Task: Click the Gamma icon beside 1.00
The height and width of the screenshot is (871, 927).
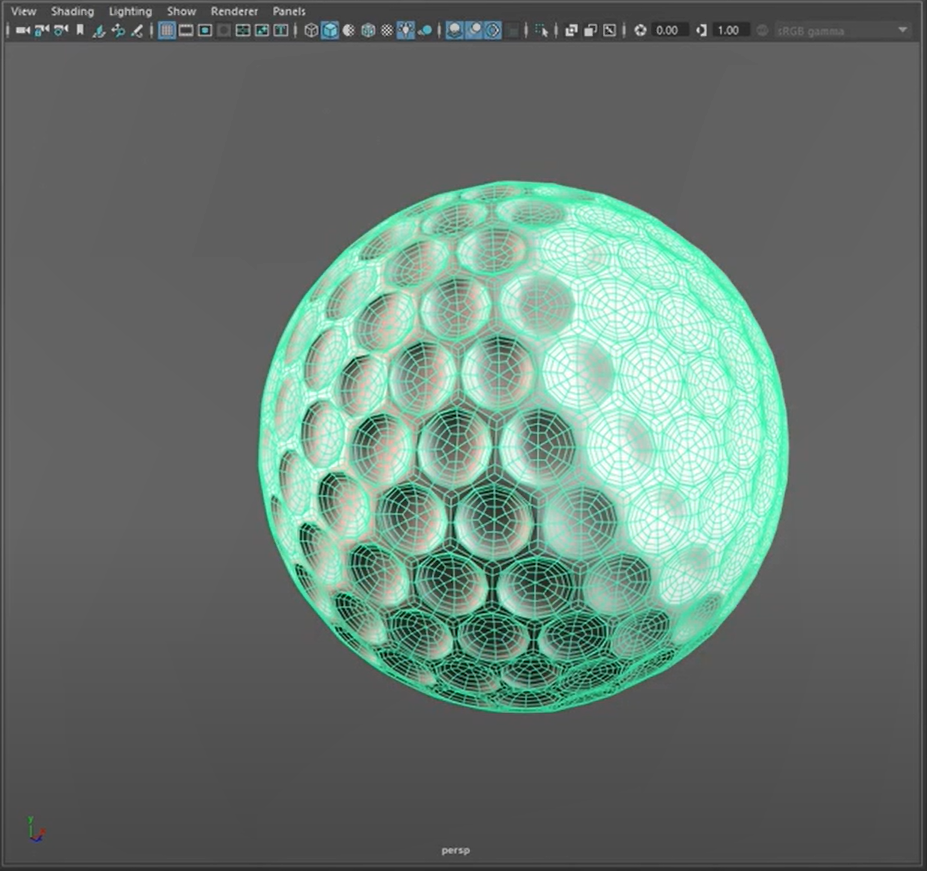Action: pos(700,31)
